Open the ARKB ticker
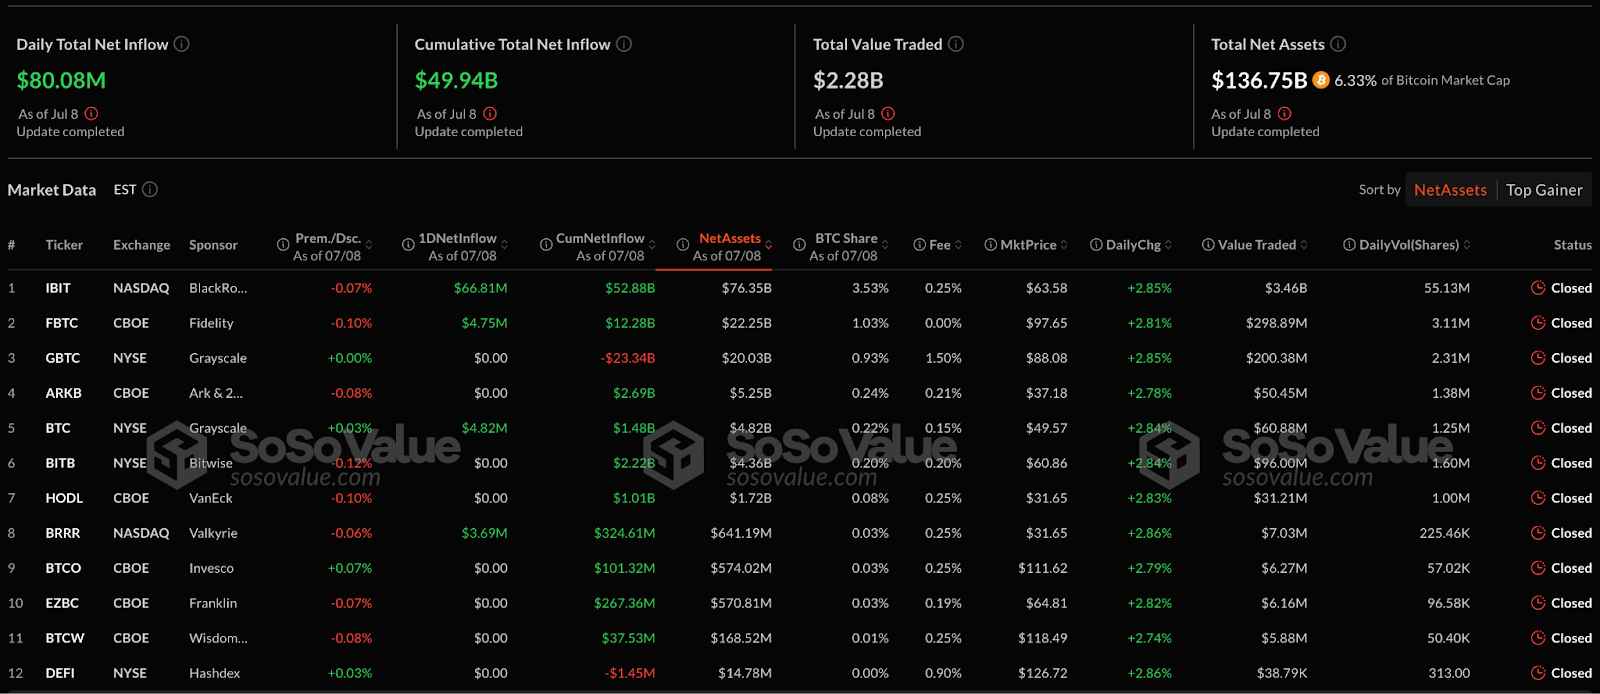 (x=63, y=393)
